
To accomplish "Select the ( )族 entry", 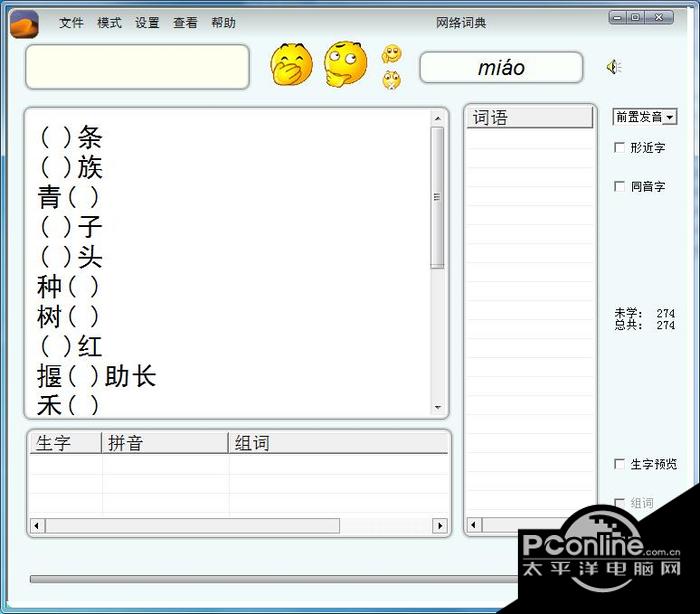I will coord(71,167).
